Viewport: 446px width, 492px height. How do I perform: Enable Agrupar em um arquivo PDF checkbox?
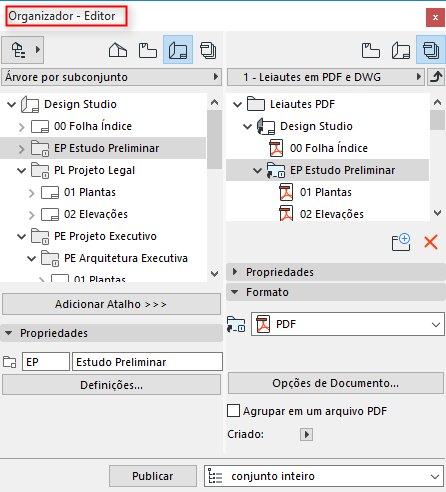tap(233, 411)
